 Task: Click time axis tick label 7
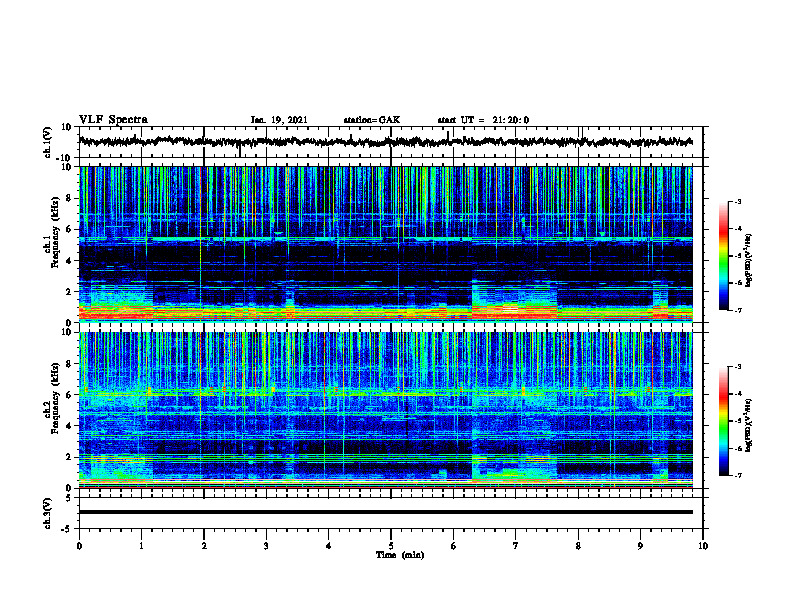(516, 546)
